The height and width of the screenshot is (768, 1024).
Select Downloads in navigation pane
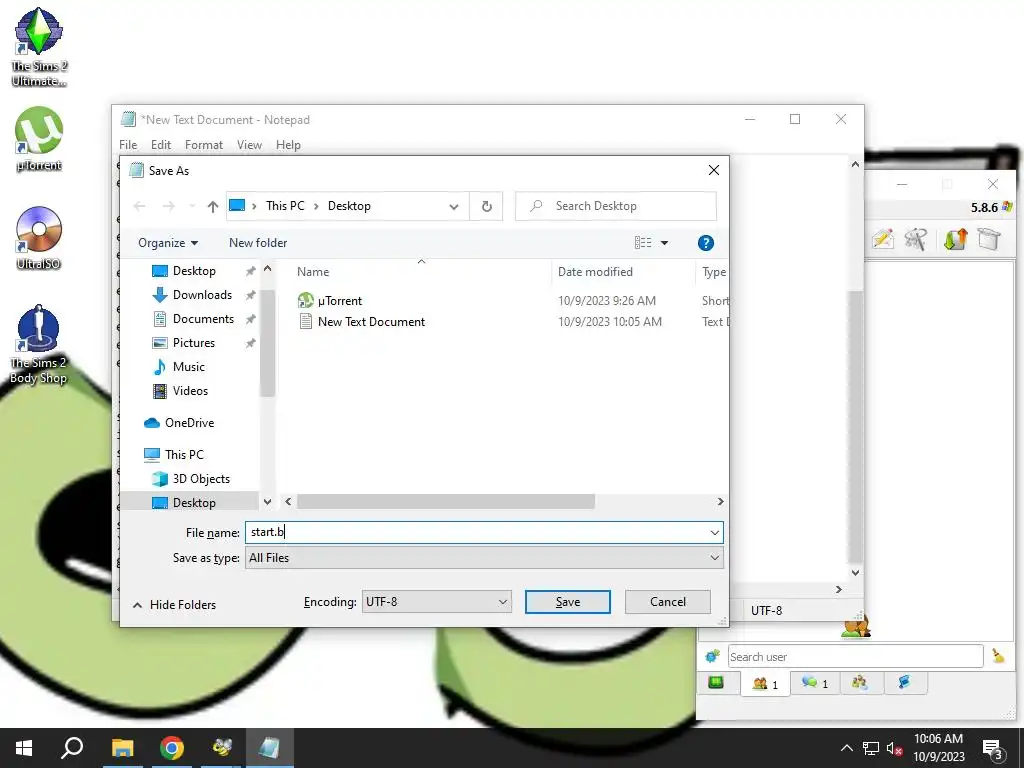pos(202,295)
